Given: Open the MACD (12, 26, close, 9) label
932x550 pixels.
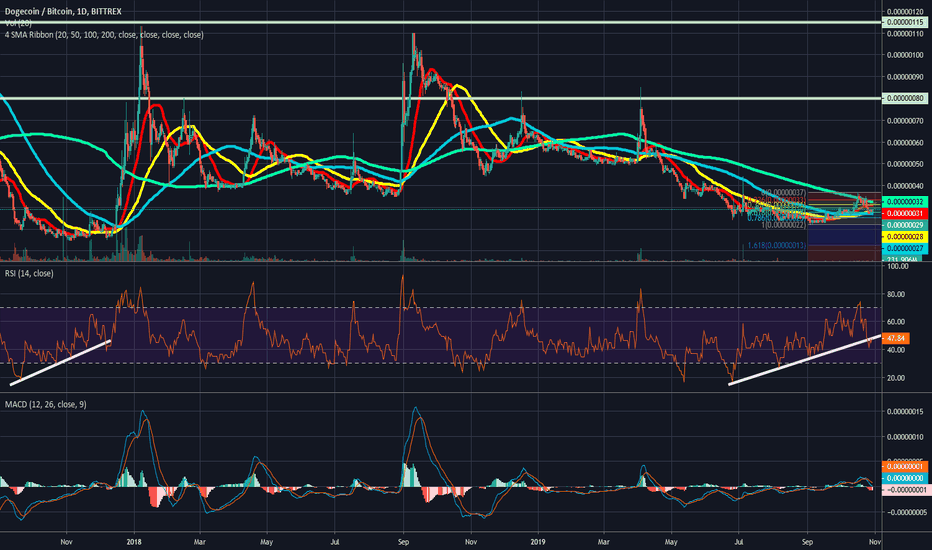Looking at the screenshot, I should pos(46,404).
